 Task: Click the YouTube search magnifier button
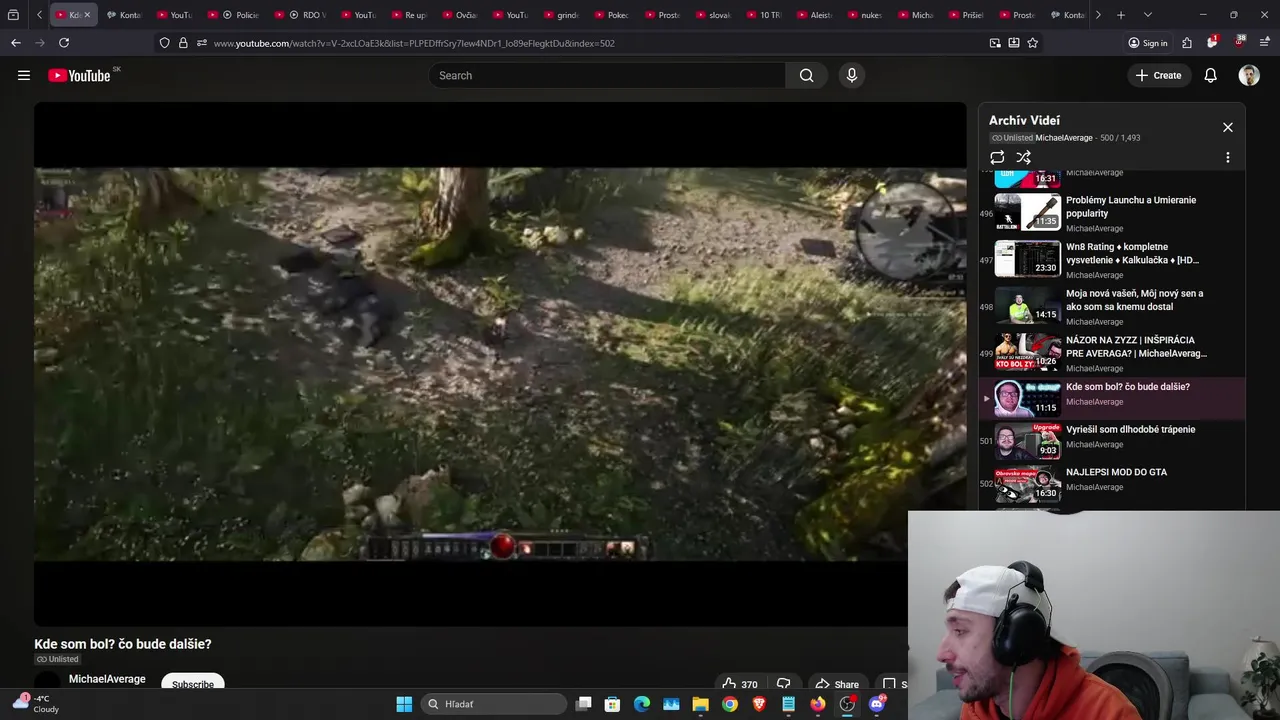point(807,75)
